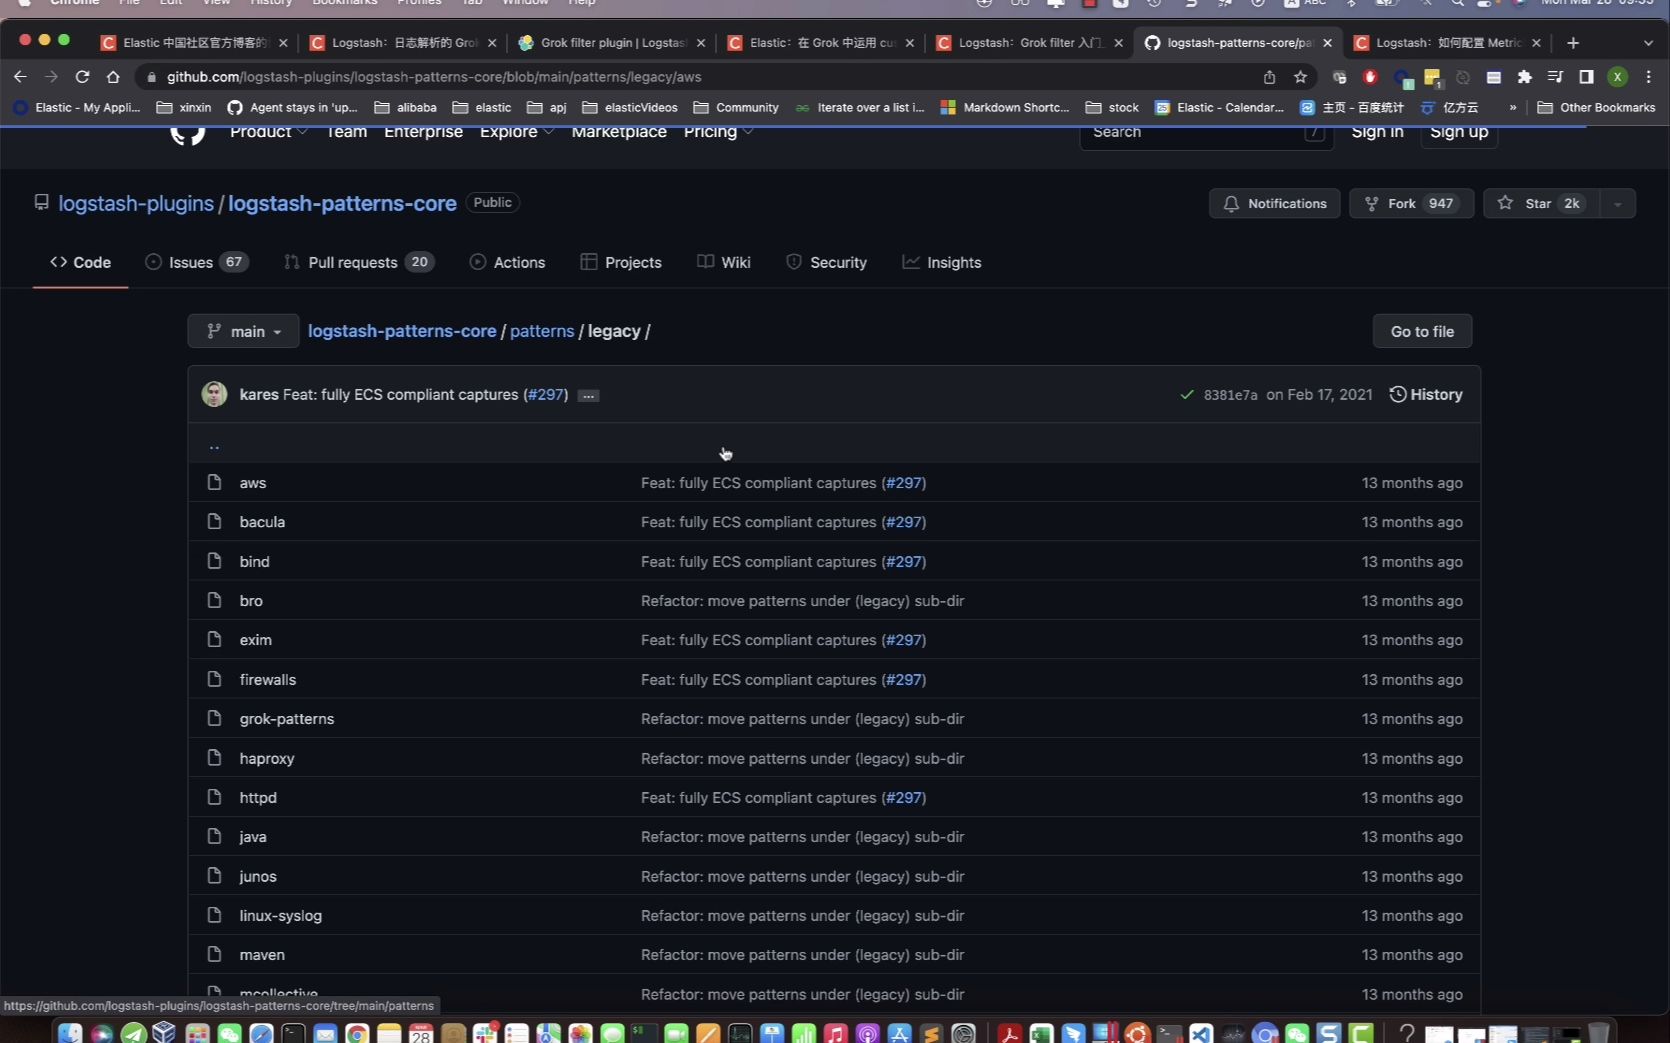Open the logstash-plugins organization link
Screen dimensions: 1670x1043
point(136,203)
